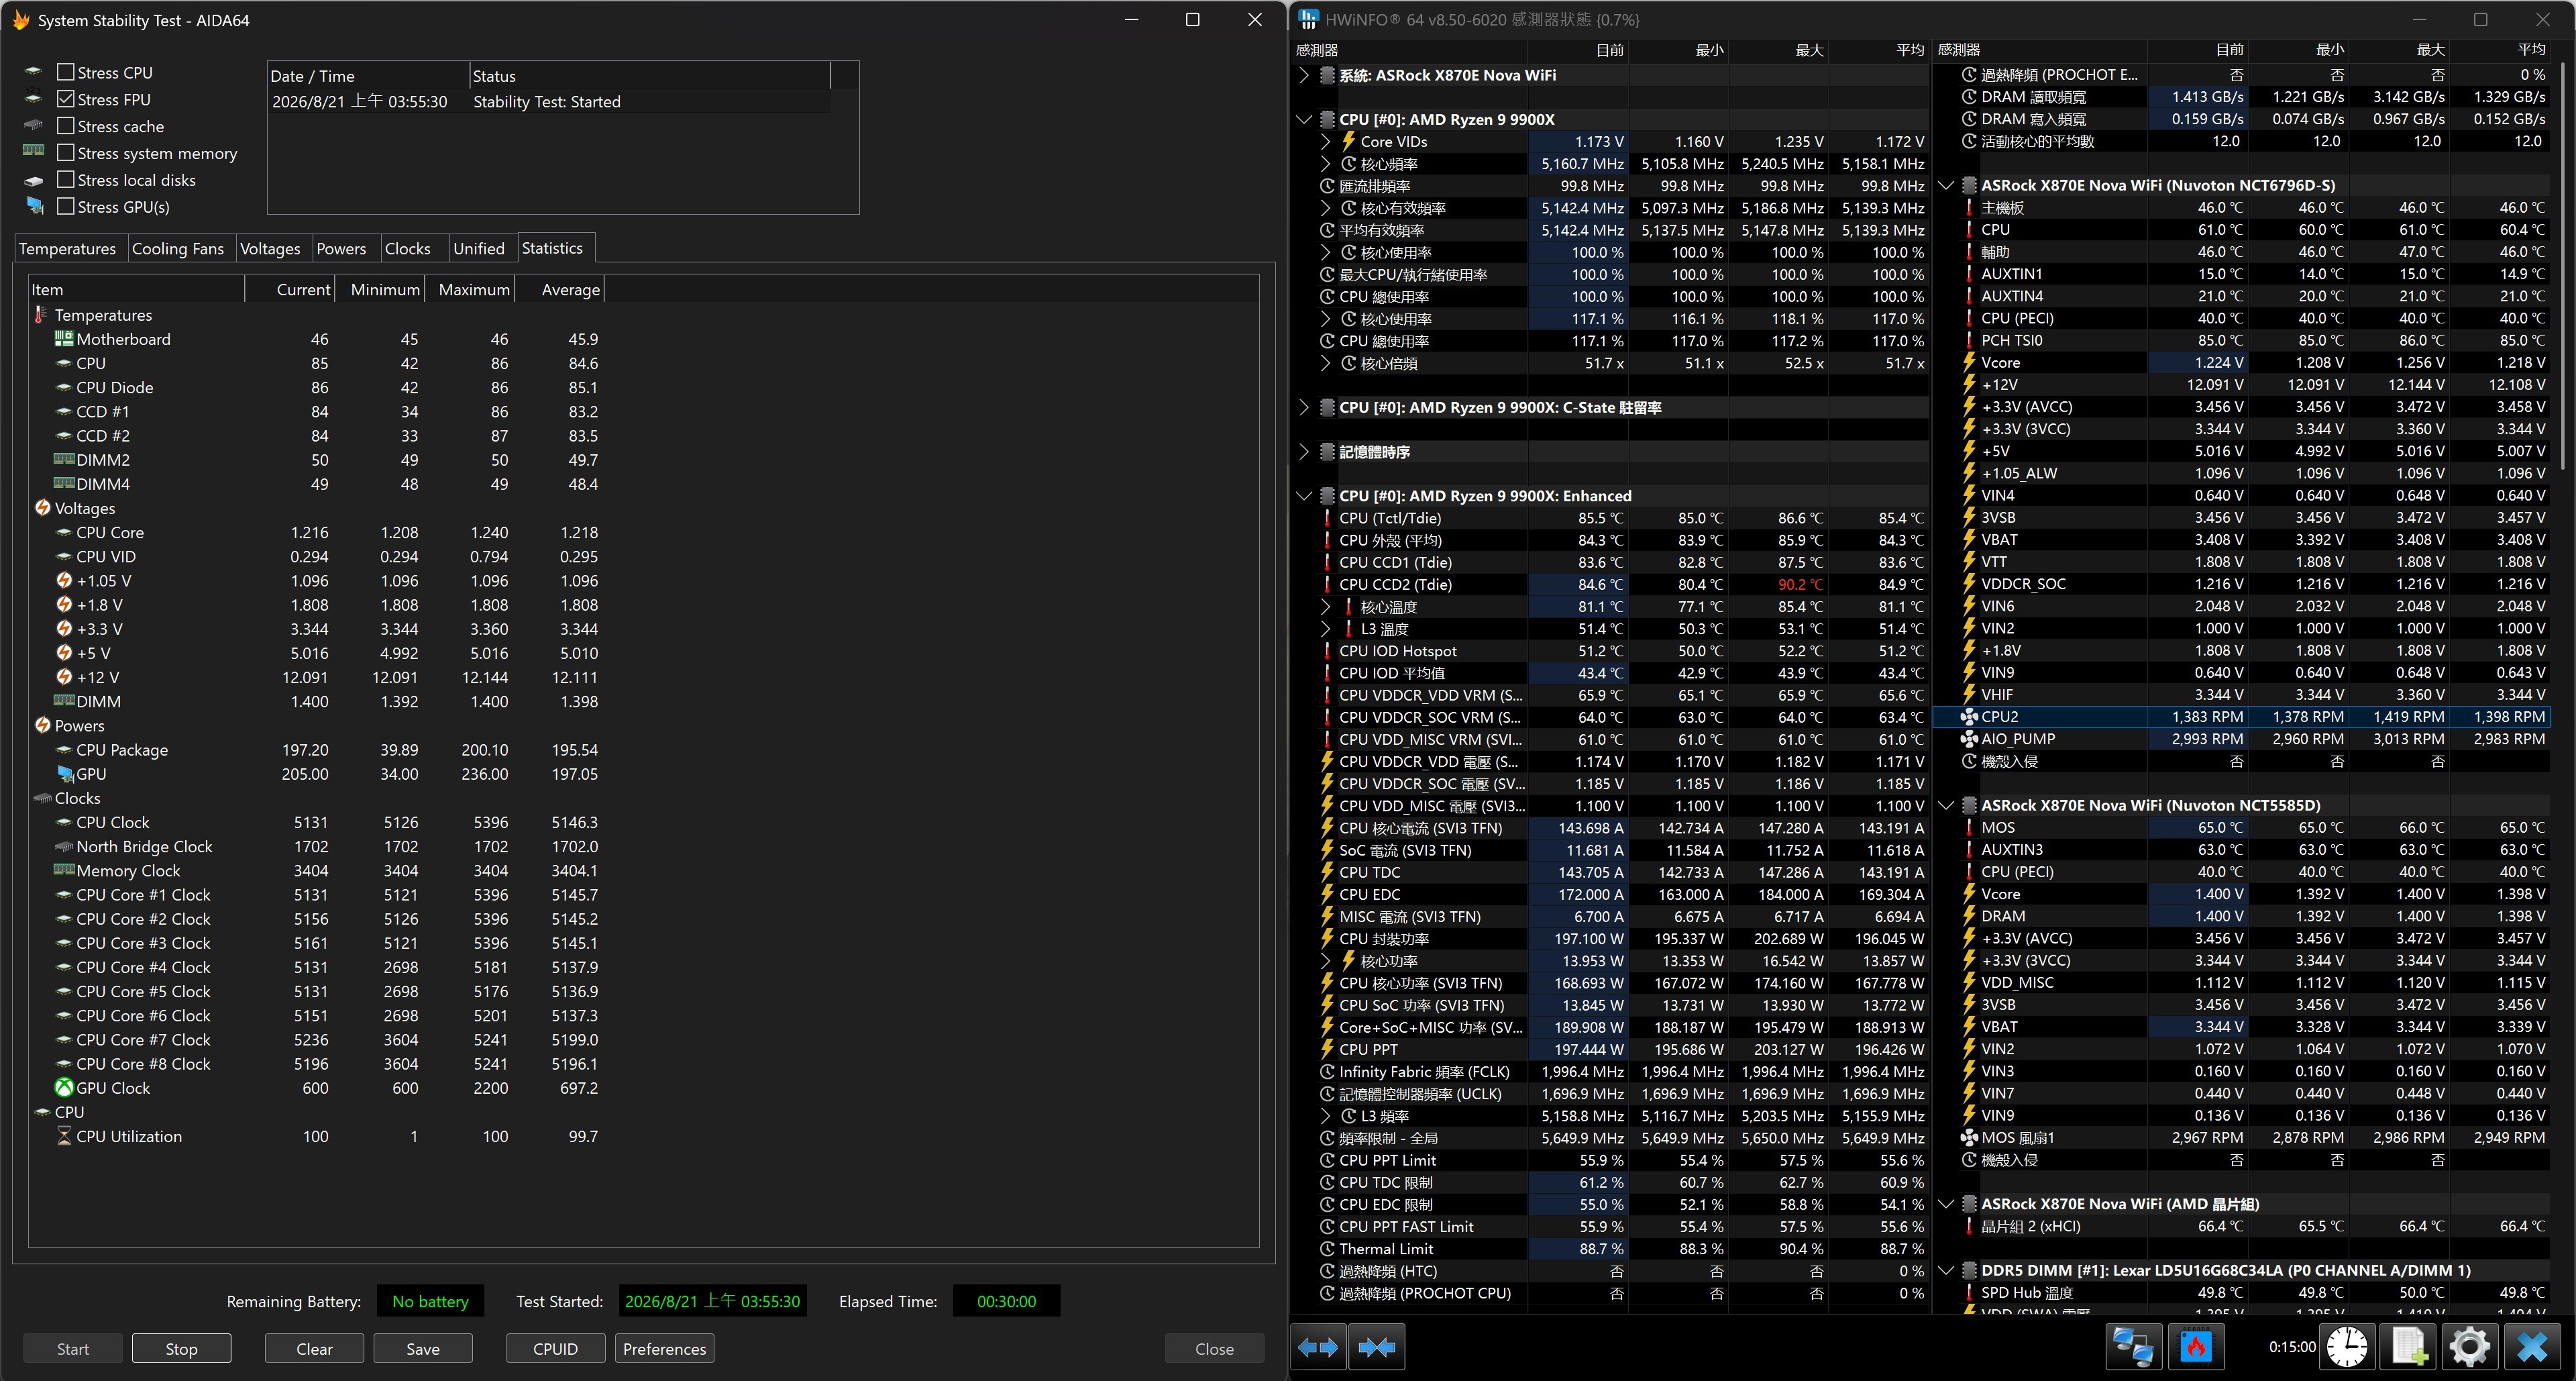The height and width of the screenshot is (1381, 2576).
Task: Click the monitor icon beside Stress GPU(s)
Action: click(x=35, y=206)
